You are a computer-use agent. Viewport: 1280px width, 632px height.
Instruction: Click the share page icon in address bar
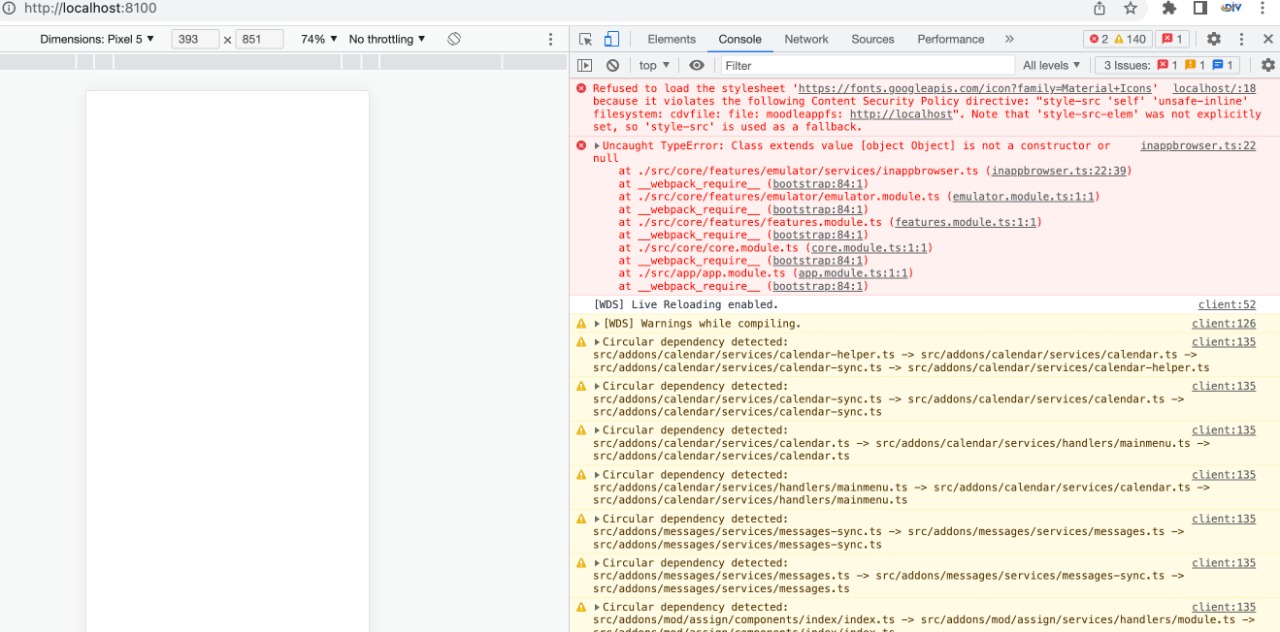tap(1099, 8)
